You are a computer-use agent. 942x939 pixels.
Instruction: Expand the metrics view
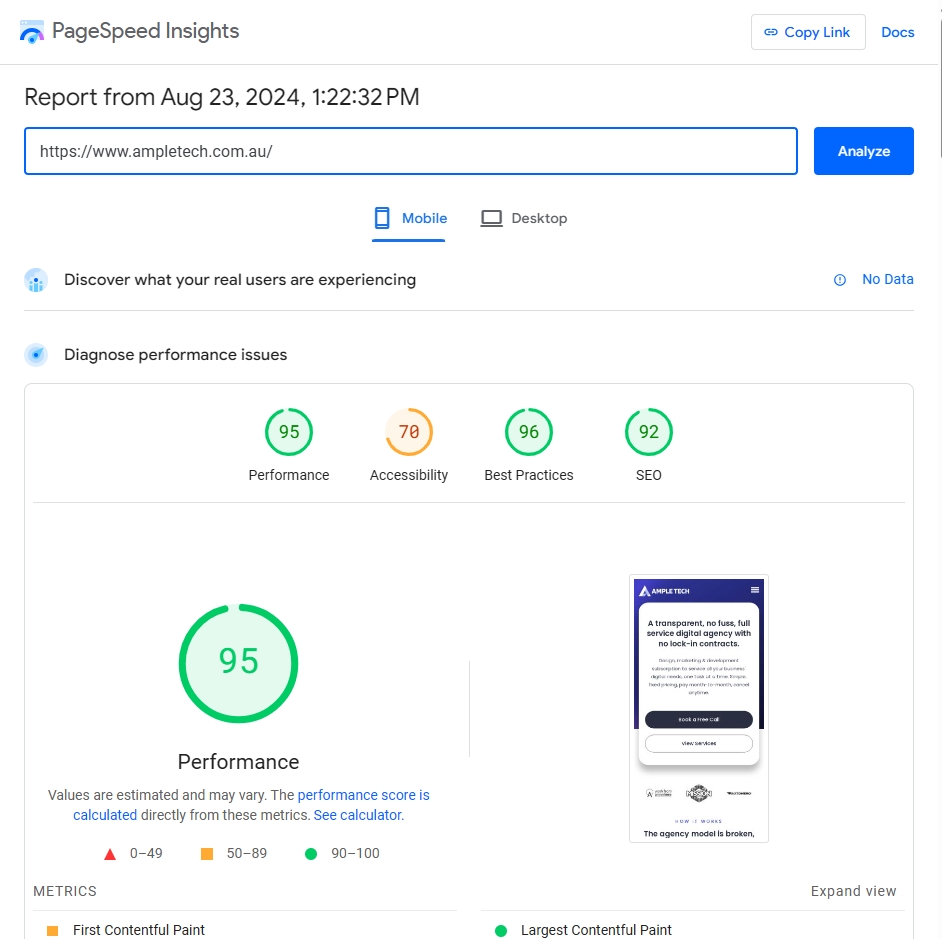(853, 891)
